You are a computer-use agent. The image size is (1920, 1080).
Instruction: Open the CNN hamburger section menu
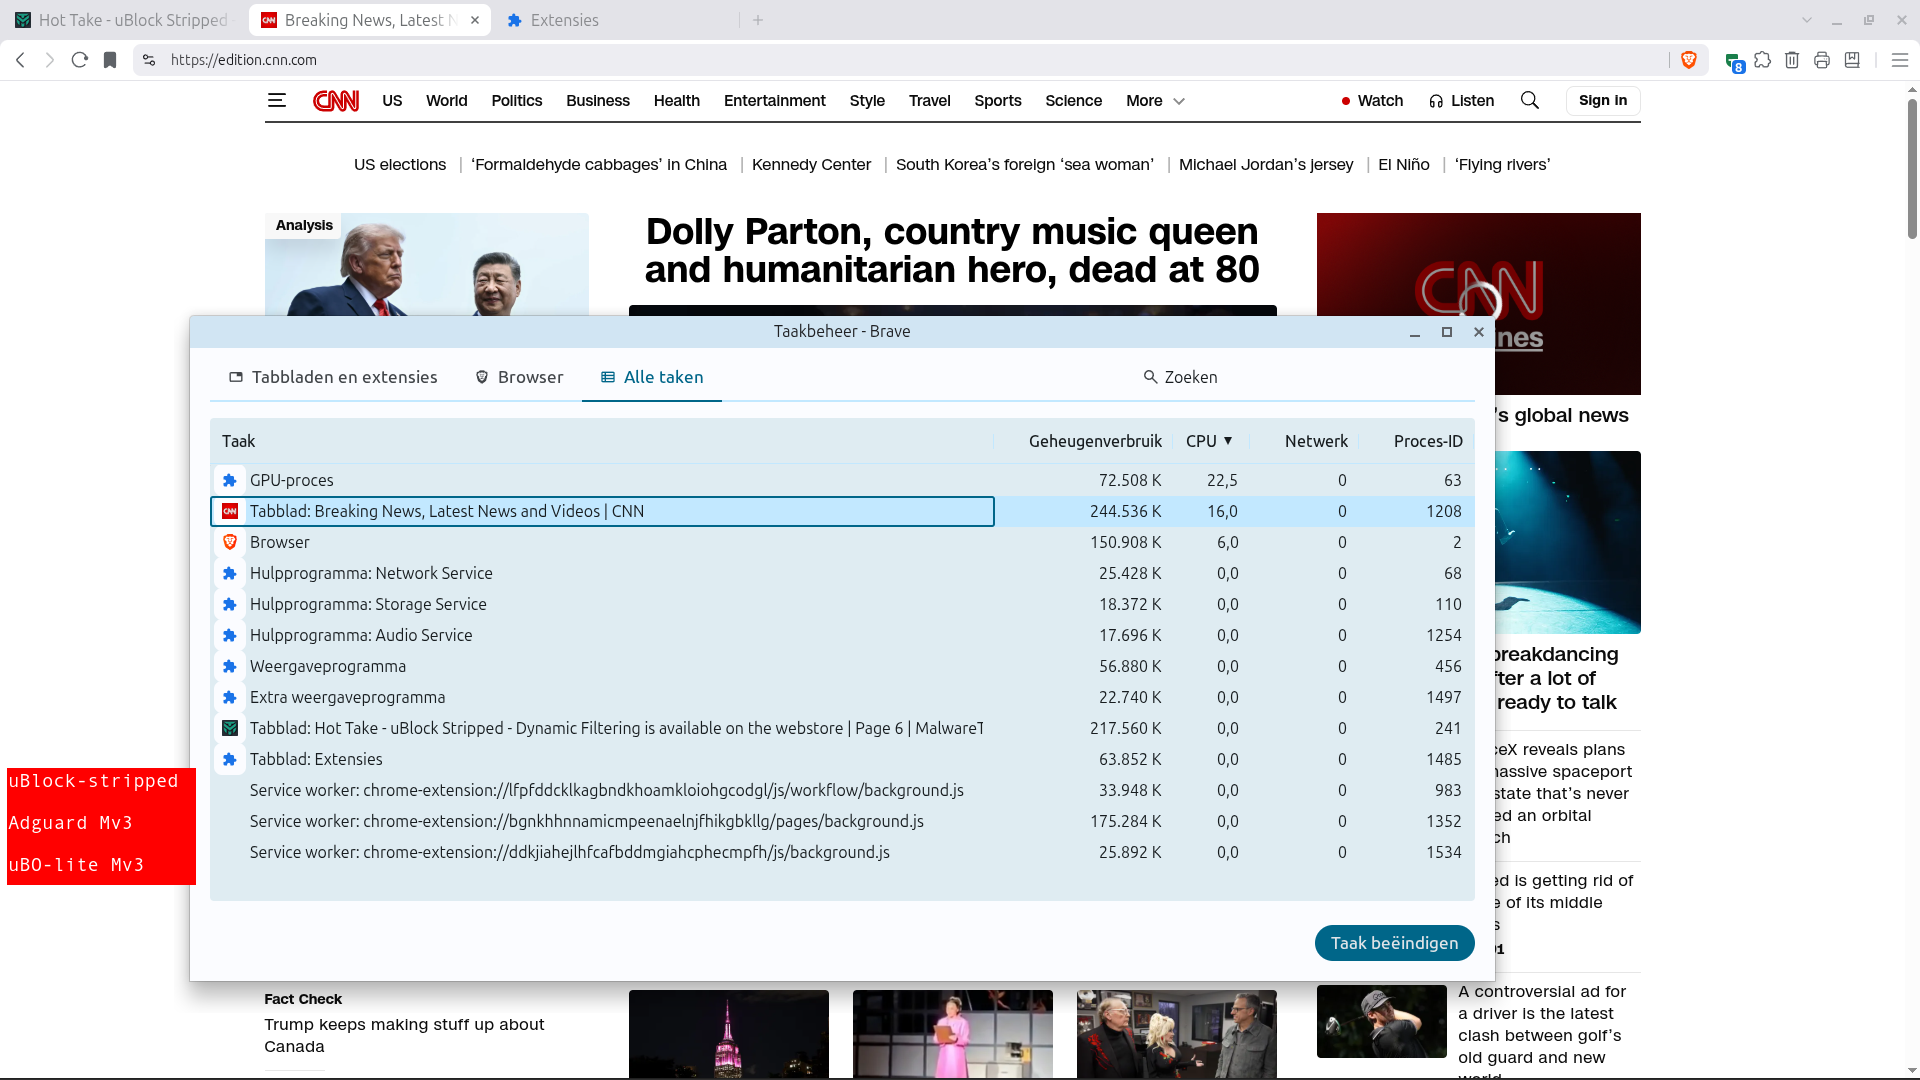click(277, 100)
